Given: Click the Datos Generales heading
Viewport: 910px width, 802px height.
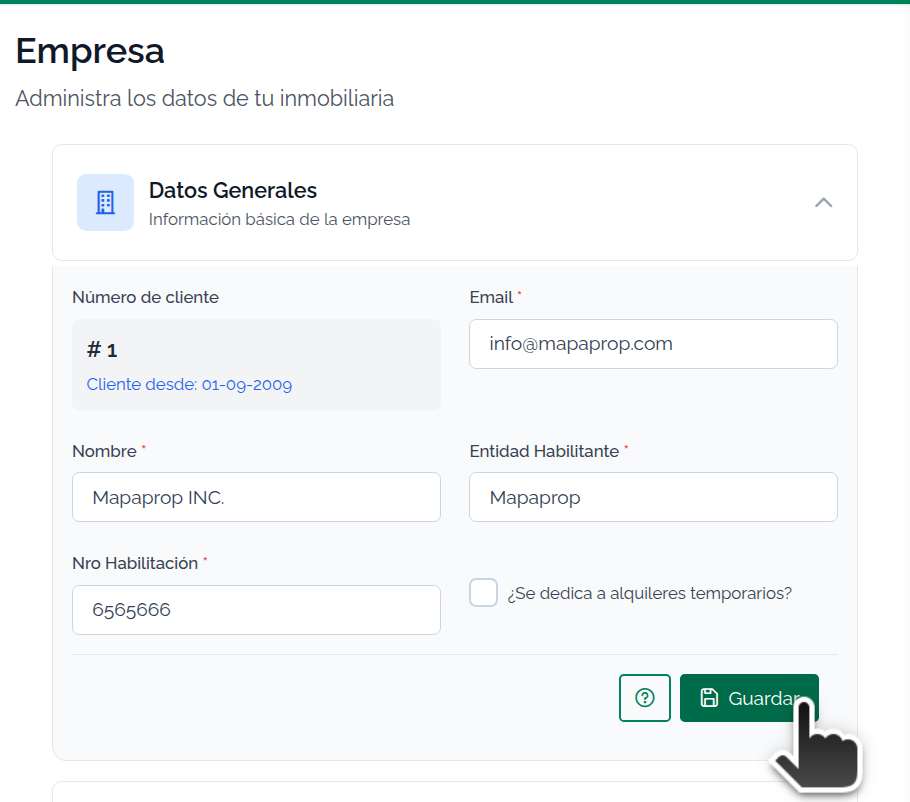Looking at the screenshot, I should (233, 190).
